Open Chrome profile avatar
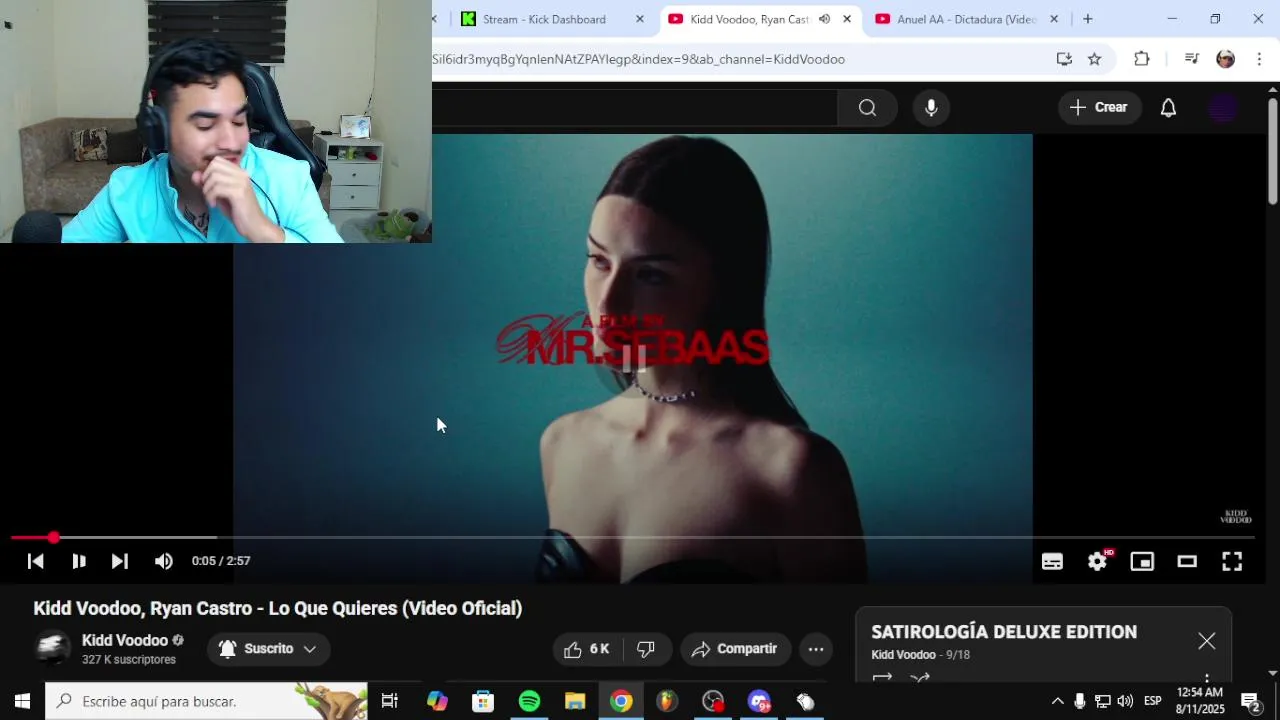 1225,59
